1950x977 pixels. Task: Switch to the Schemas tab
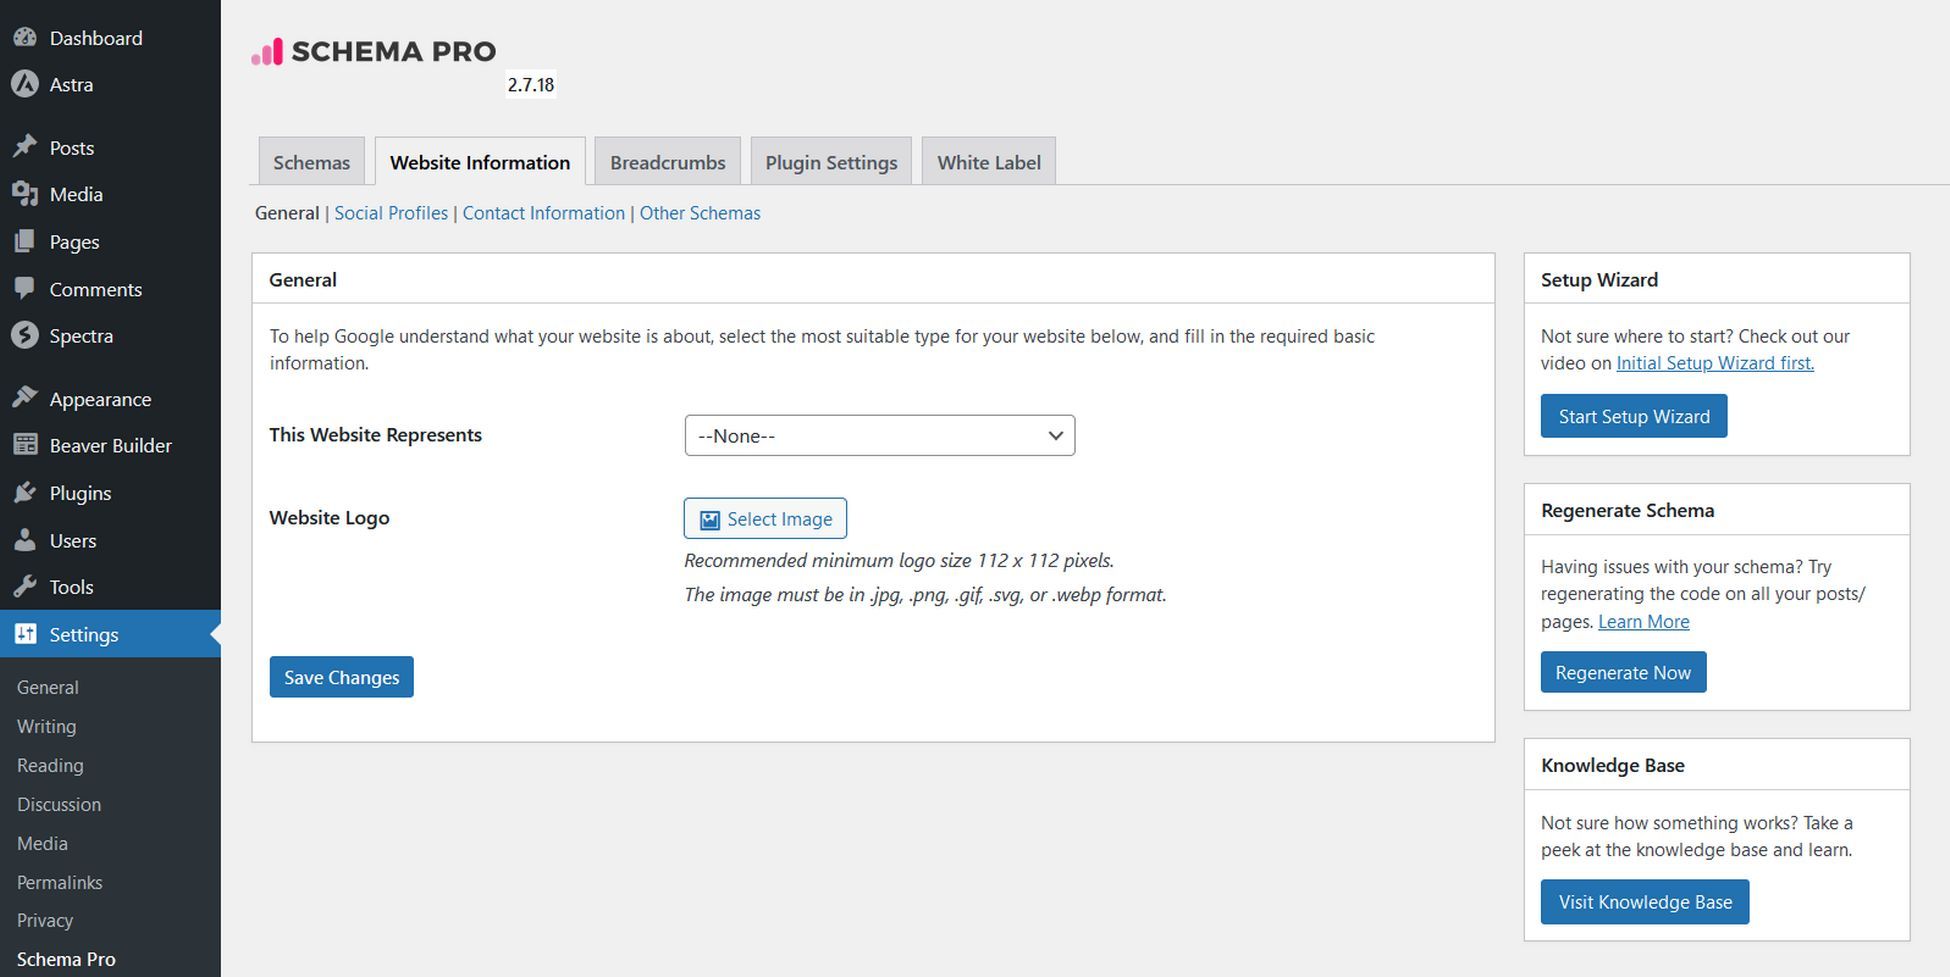click(311, 162)
